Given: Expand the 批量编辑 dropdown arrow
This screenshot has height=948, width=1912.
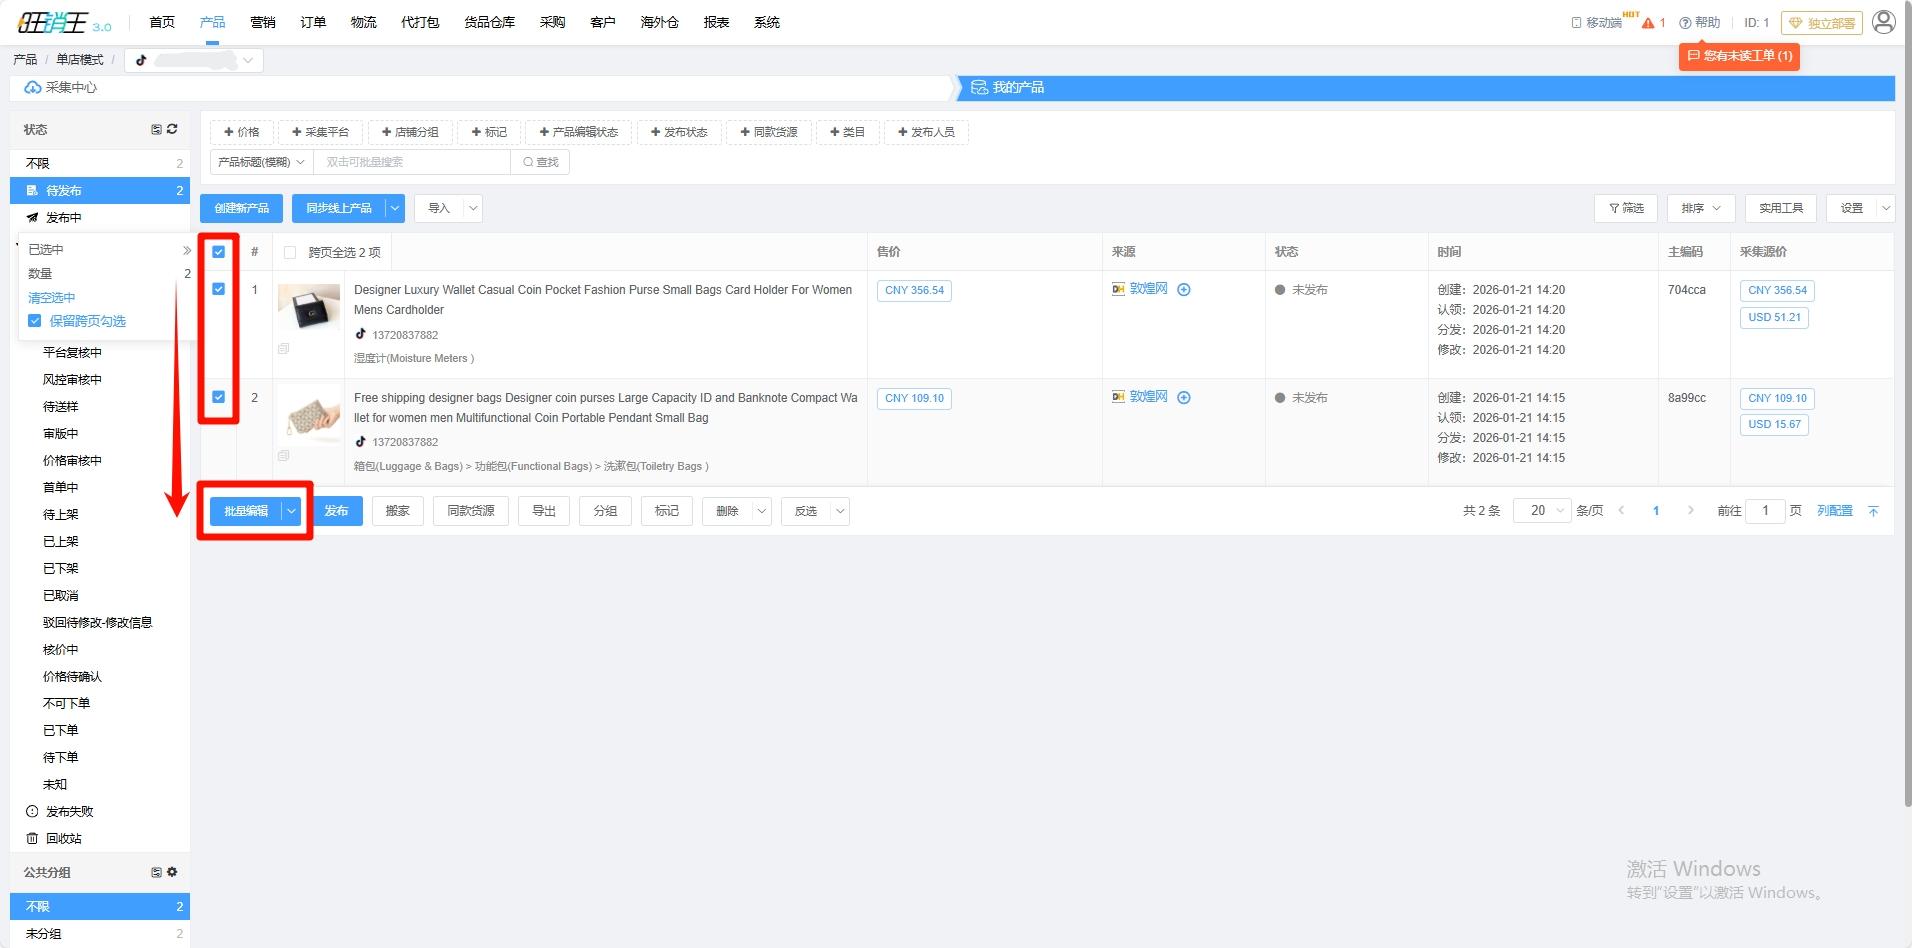Looking at the screenshot, I should click(x=292, y=511).
